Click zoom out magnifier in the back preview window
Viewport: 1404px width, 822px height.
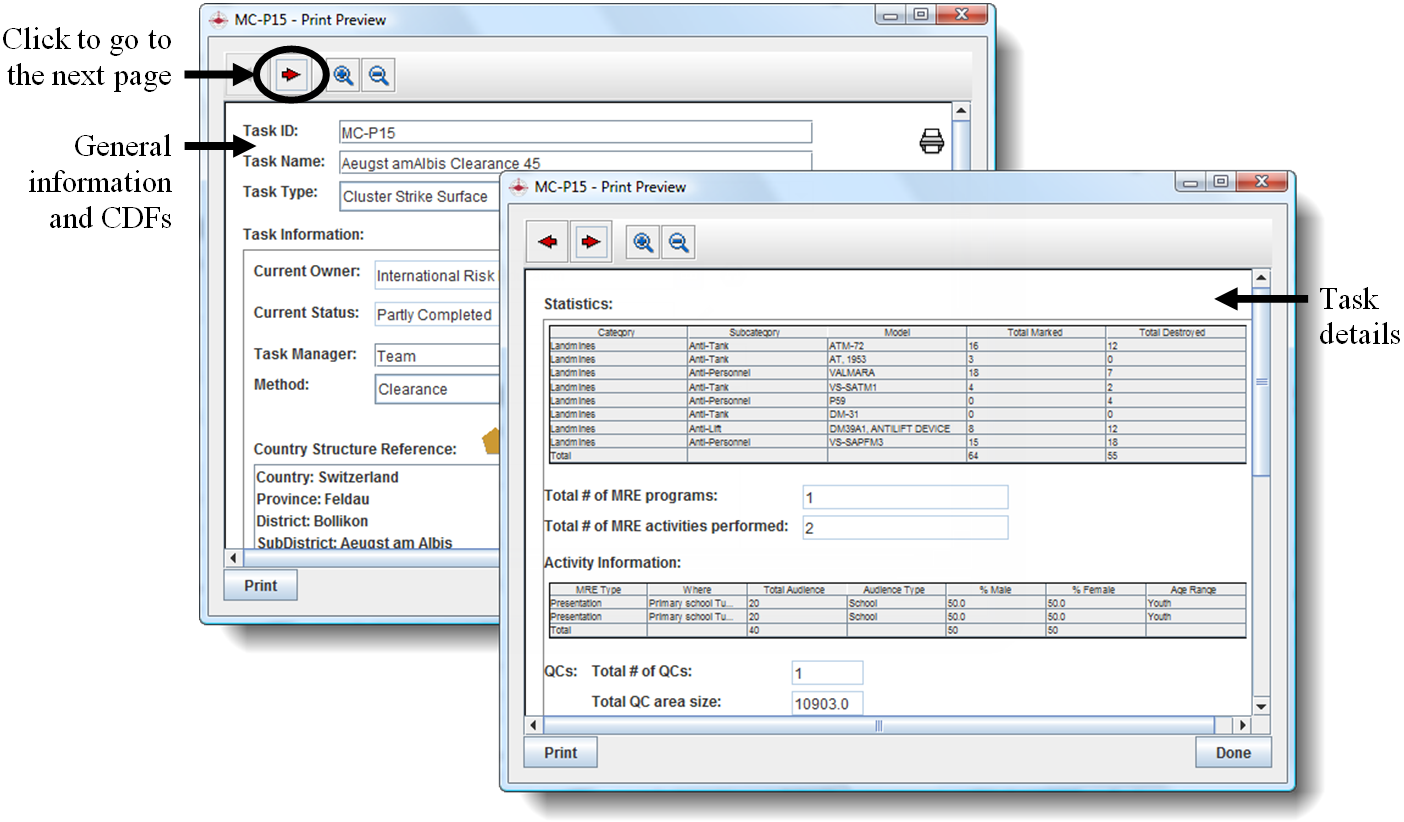(x=377, y=75)
